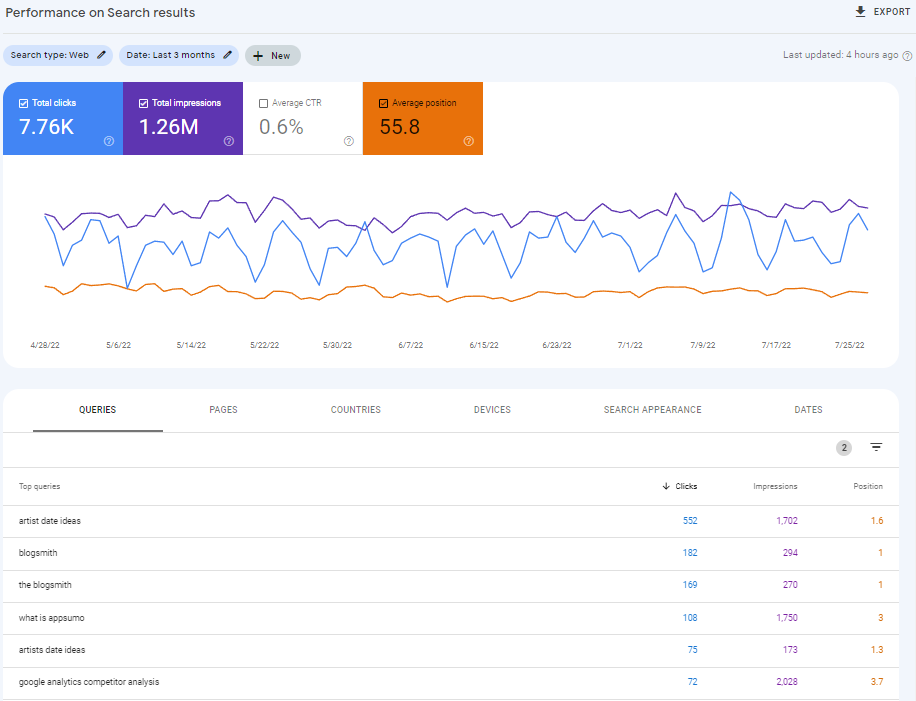Click the 2,028 impressions value
The width and height of the screenshot is (916, 701).
(787, 682)
